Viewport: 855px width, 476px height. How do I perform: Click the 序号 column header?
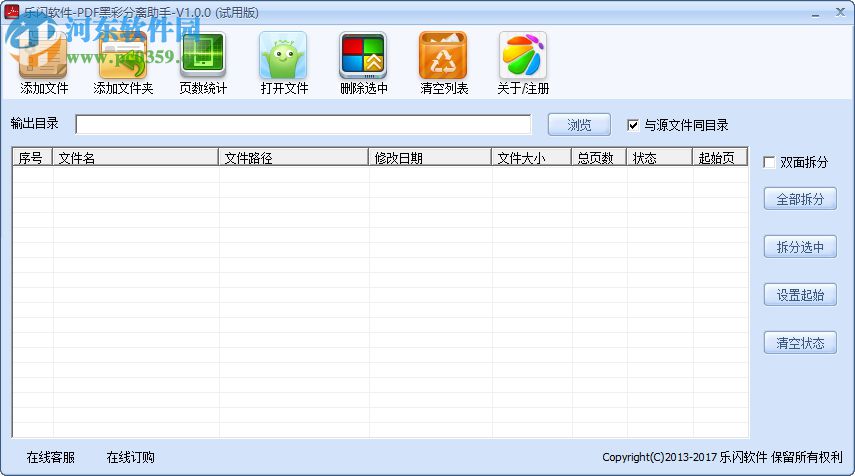[32, 157]
